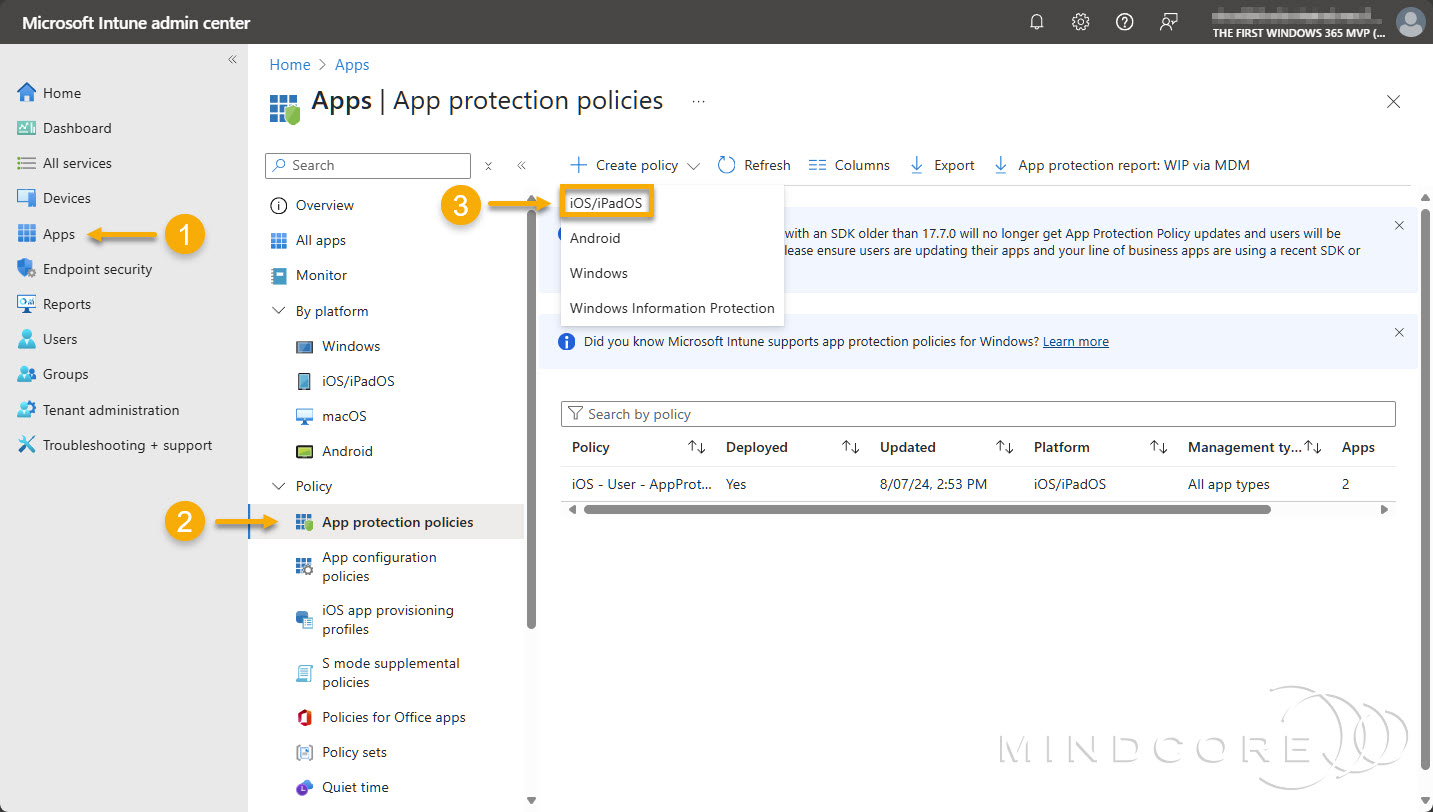1433x812 pixels.
Task: Open the Learn more link
Action: (1074, 341)
